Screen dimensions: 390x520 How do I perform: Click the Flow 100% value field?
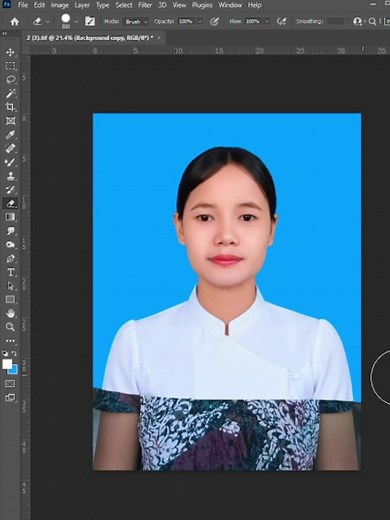tap(253, 21)
